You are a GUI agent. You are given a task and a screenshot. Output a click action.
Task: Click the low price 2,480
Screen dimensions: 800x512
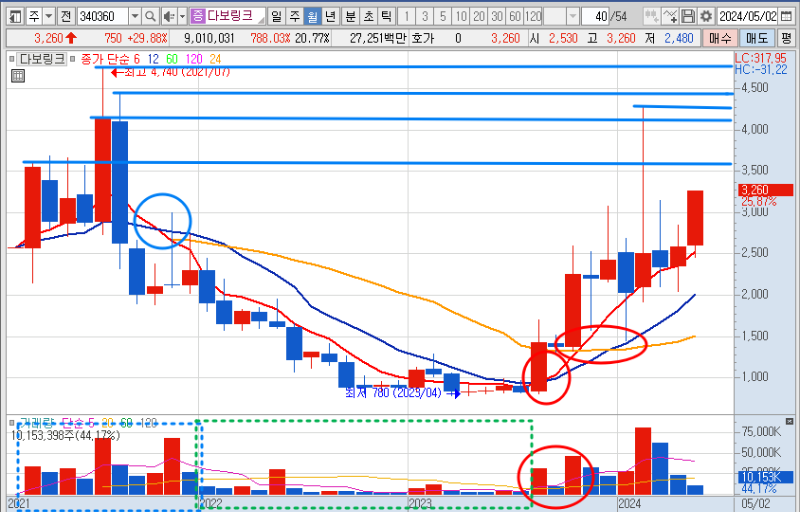click(x=679, y=38)
